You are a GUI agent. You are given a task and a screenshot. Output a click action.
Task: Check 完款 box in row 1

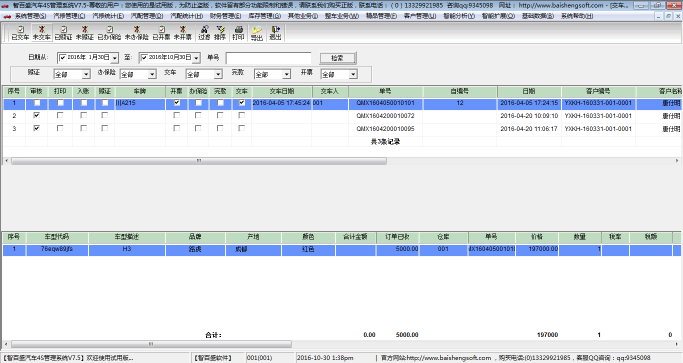tap(220, 103)
